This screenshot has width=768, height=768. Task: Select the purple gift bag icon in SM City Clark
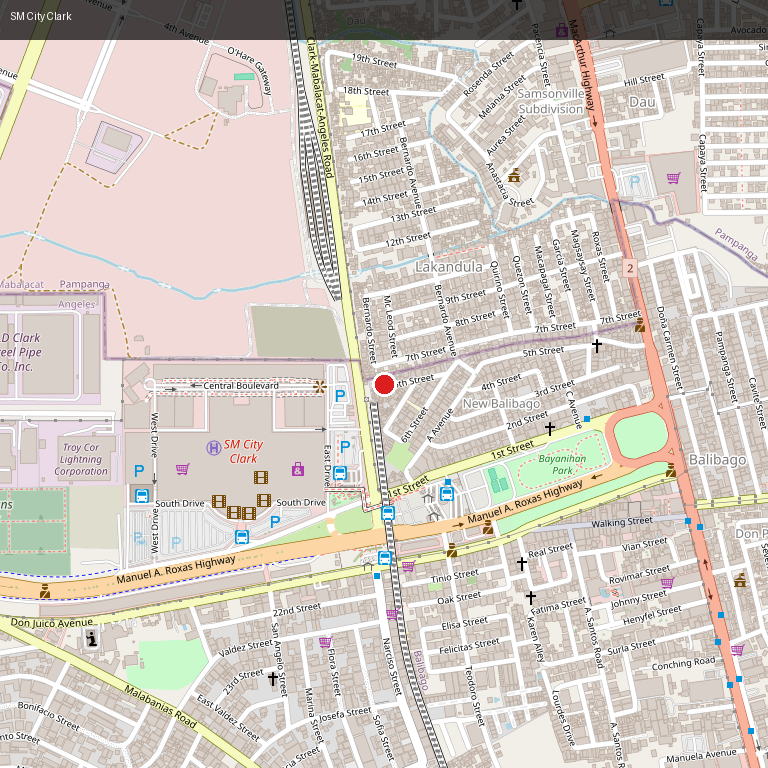(298, 469)
